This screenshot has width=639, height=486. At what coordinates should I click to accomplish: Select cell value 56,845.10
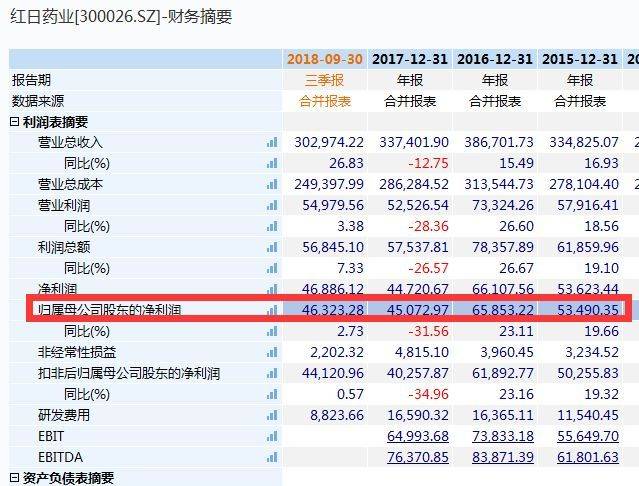[333, 247]
